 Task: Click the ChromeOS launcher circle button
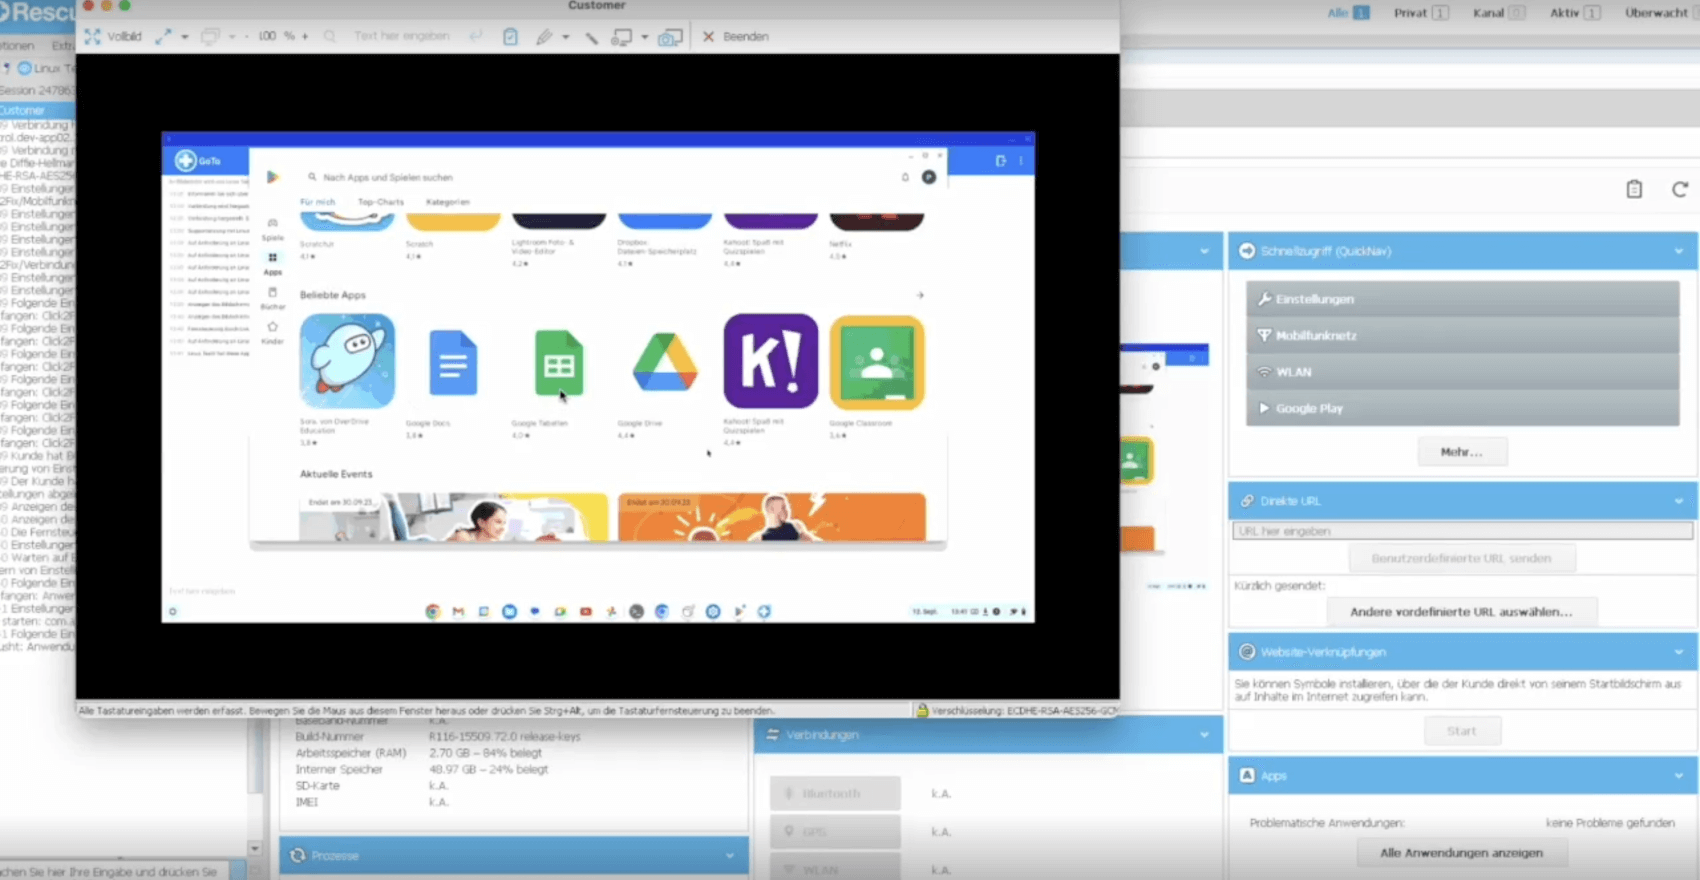pos(173,611)
